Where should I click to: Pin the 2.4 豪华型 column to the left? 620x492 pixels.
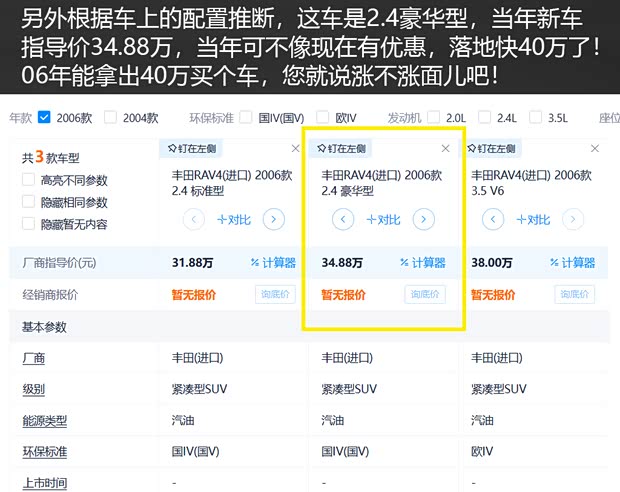click(x=341, y=149)
